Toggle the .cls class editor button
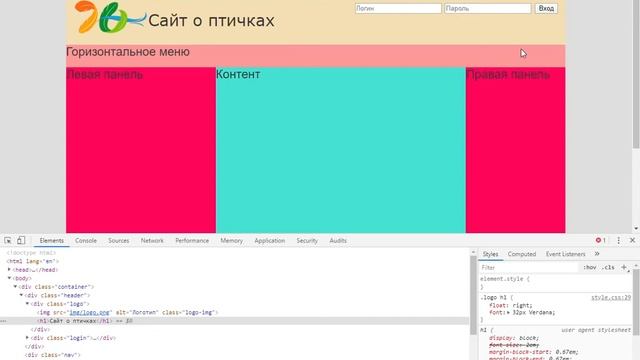The width and height of the screenshot is (640, 360). click(608, 267)
